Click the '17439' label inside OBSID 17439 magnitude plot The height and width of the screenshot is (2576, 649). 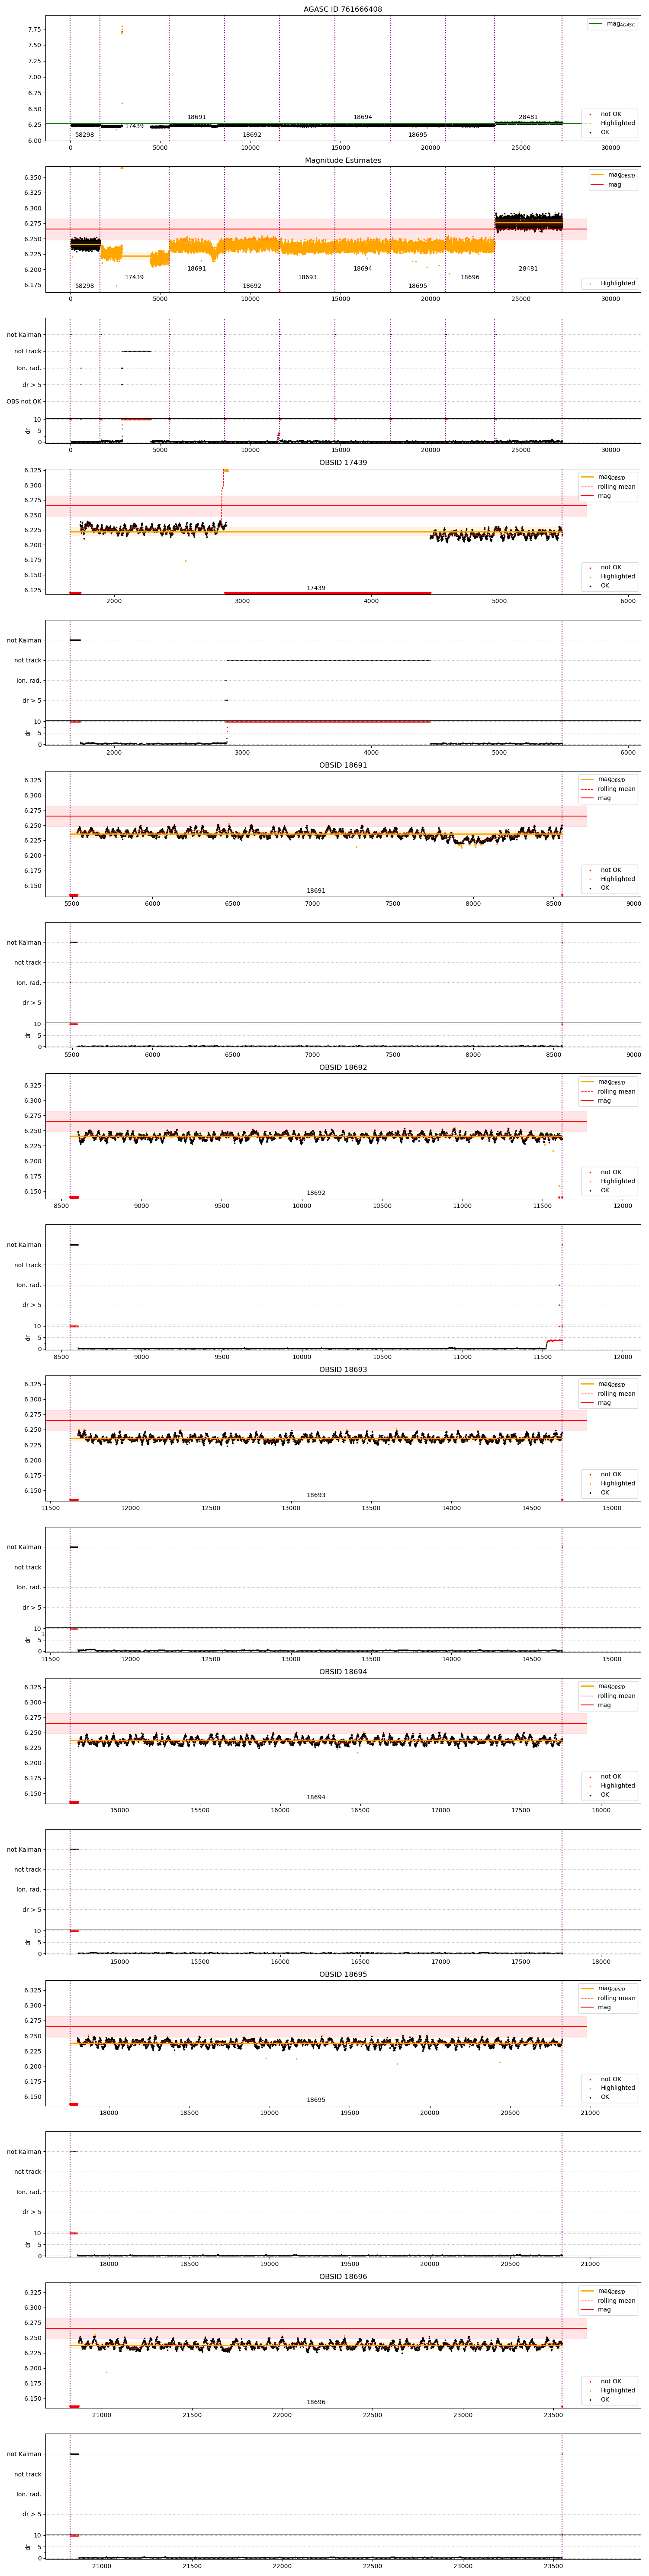pyautogui.click(x=316, y=588)
